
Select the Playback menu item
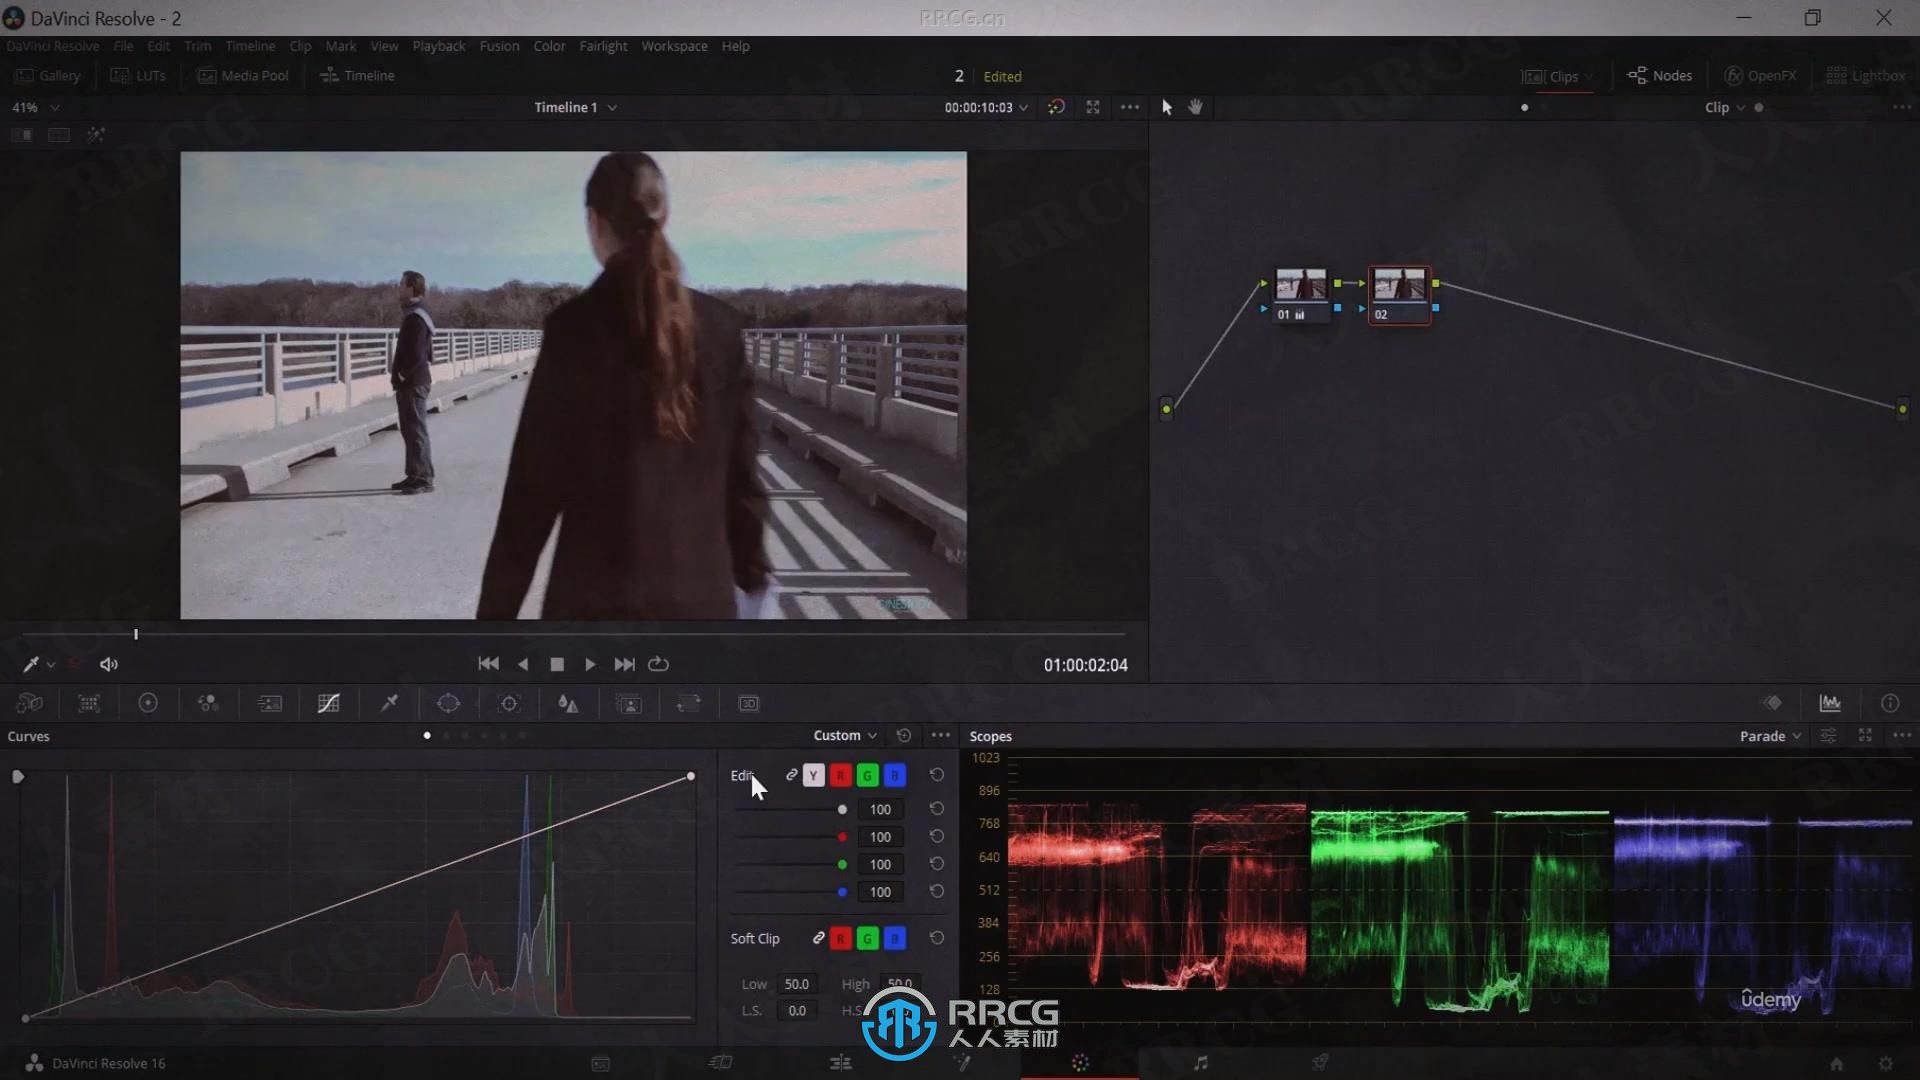(439, 46)
